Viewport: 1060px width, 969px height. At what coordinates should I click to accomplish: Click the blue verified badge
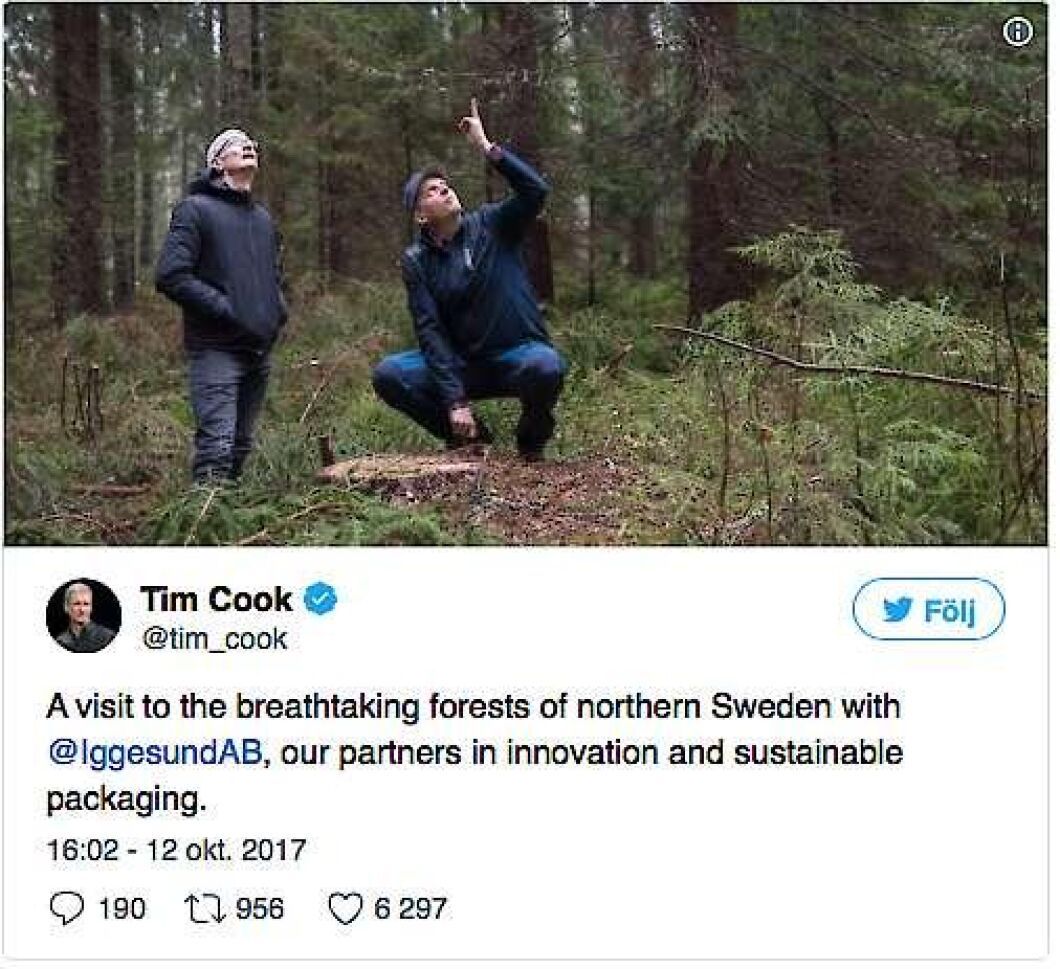[321, 599]
